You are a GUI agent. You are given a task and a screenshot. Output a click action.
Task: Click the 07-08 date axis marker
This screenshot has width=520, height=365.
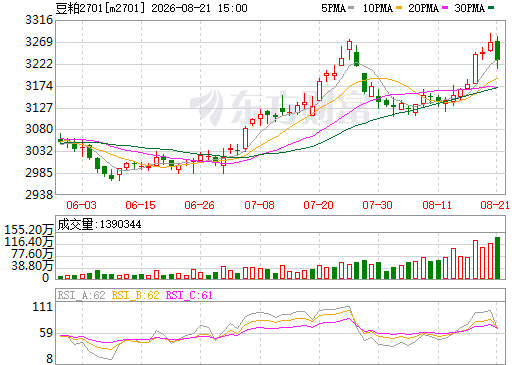(x=259, y=205)
